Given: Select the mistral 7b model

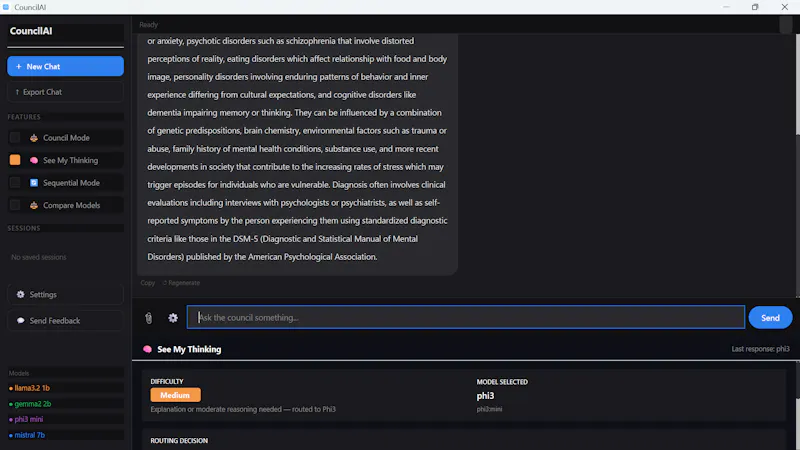Looking at the screenshot, I should tap(30, 435).
